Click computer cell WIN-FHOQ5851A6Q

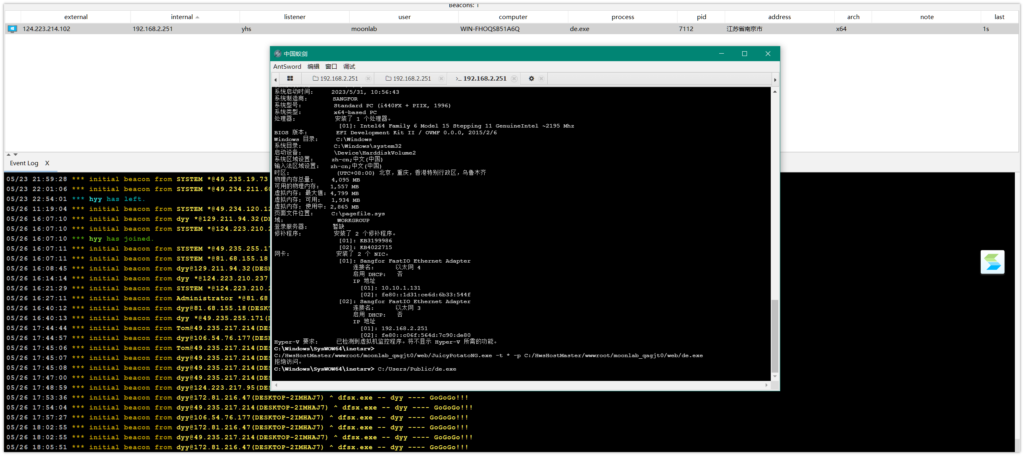coord(490,29)
